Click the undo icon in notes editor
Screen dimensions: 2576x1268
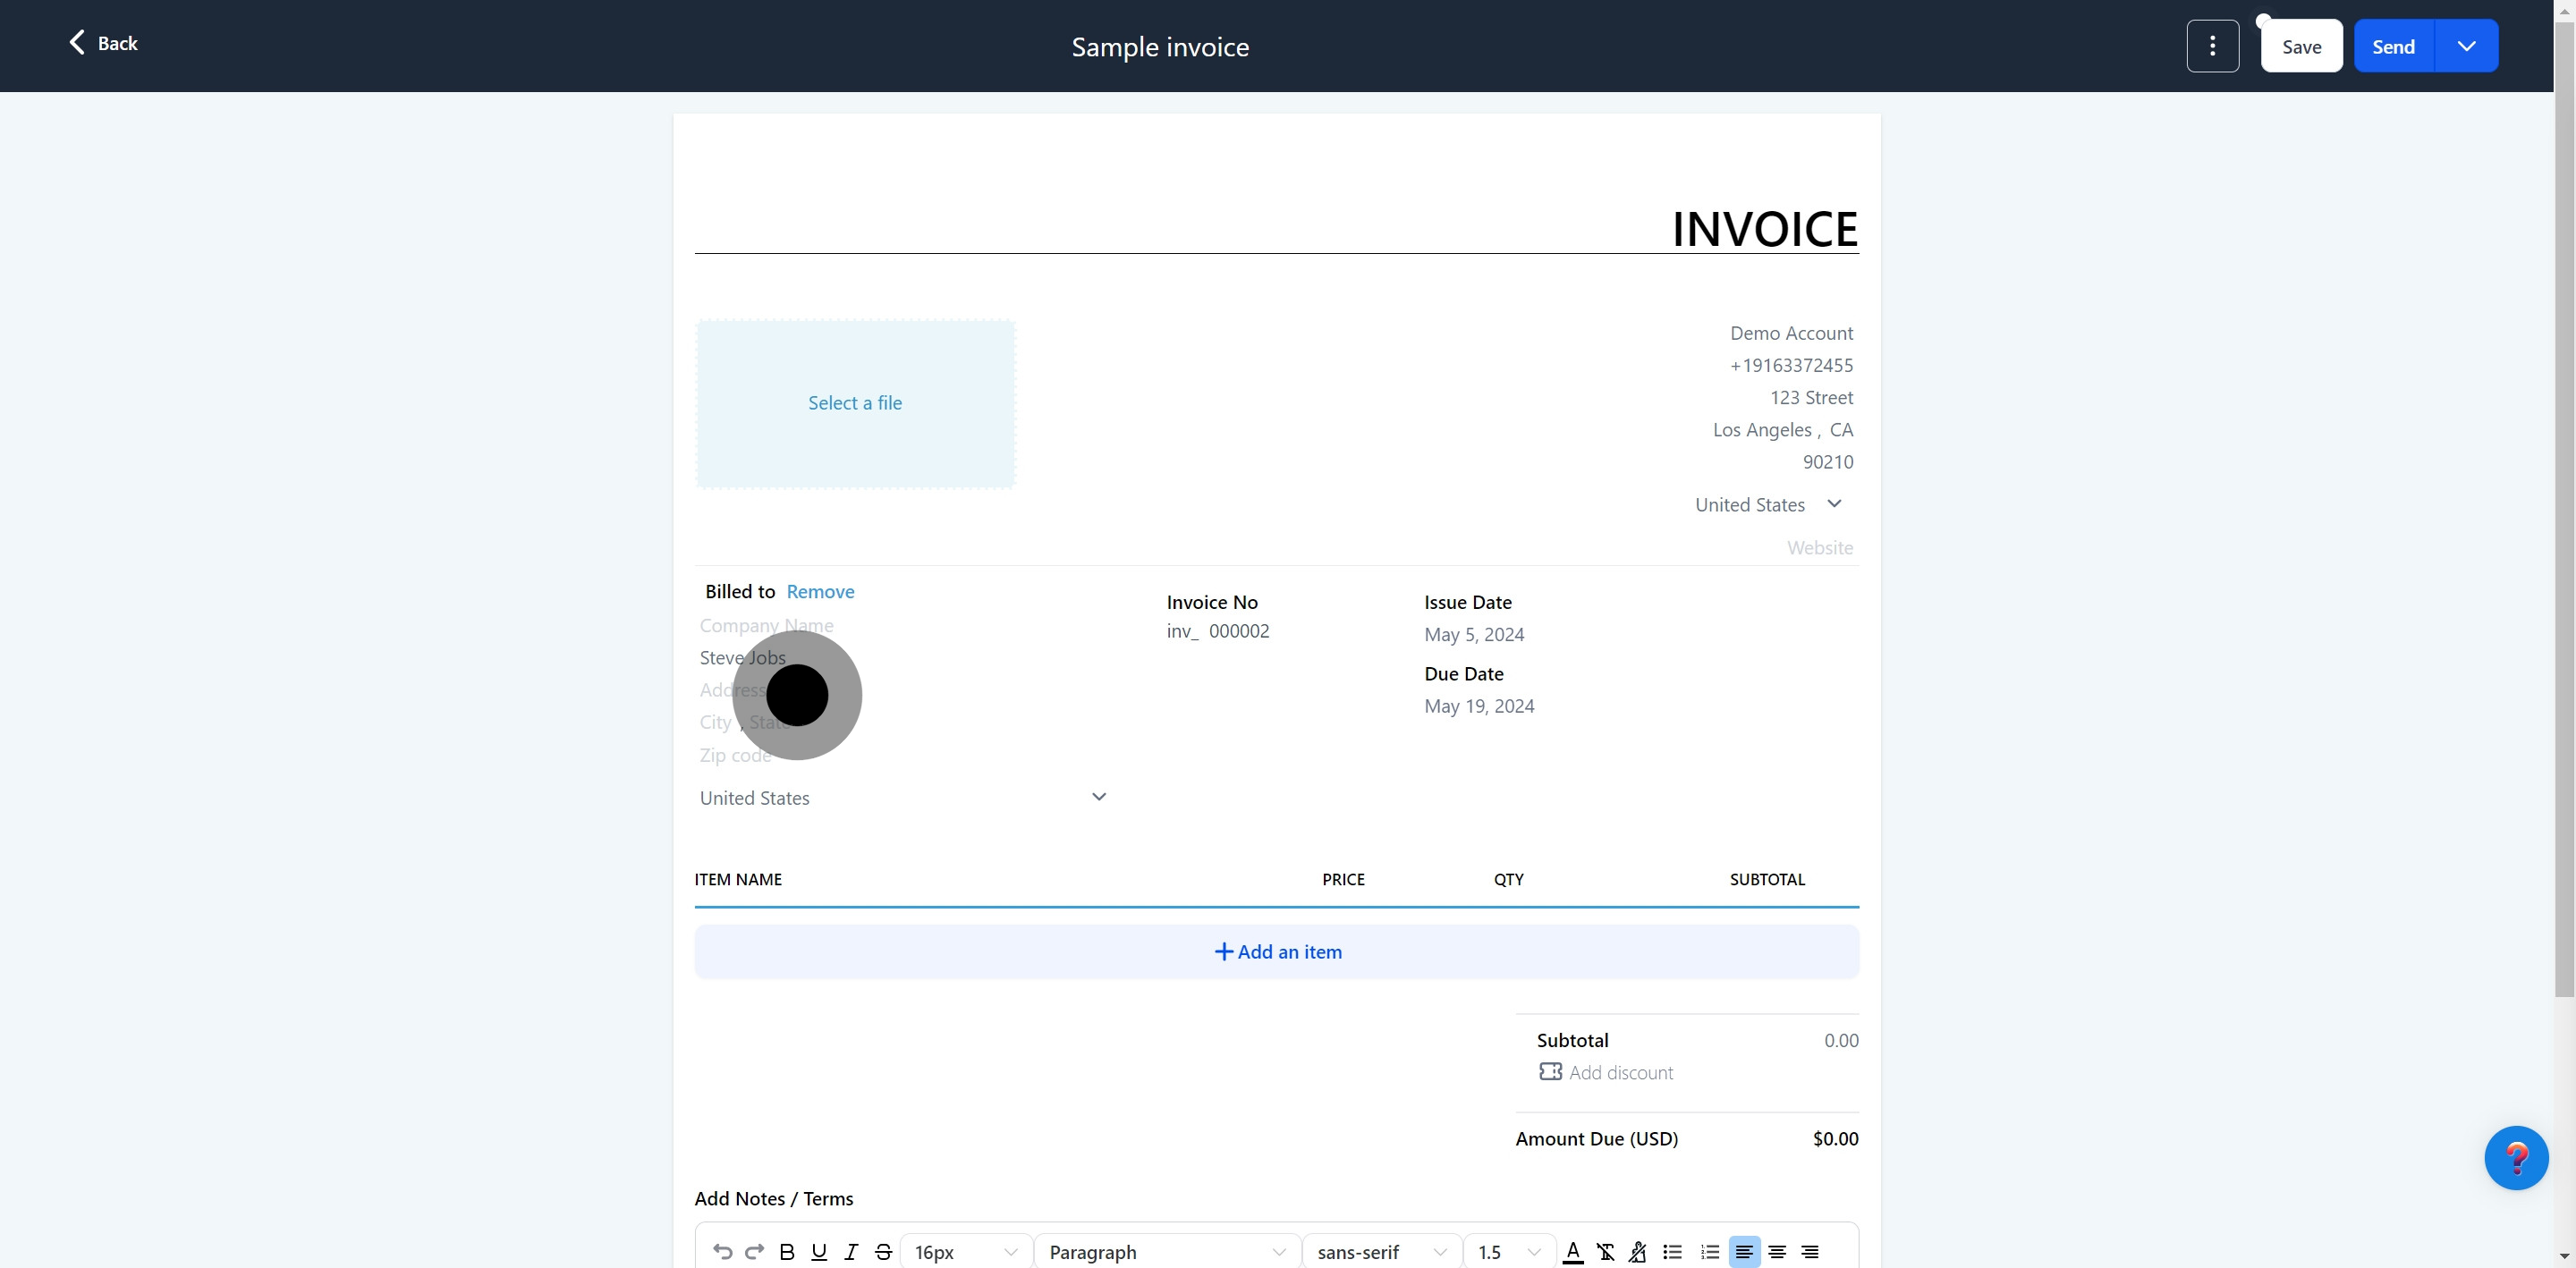722,1251
